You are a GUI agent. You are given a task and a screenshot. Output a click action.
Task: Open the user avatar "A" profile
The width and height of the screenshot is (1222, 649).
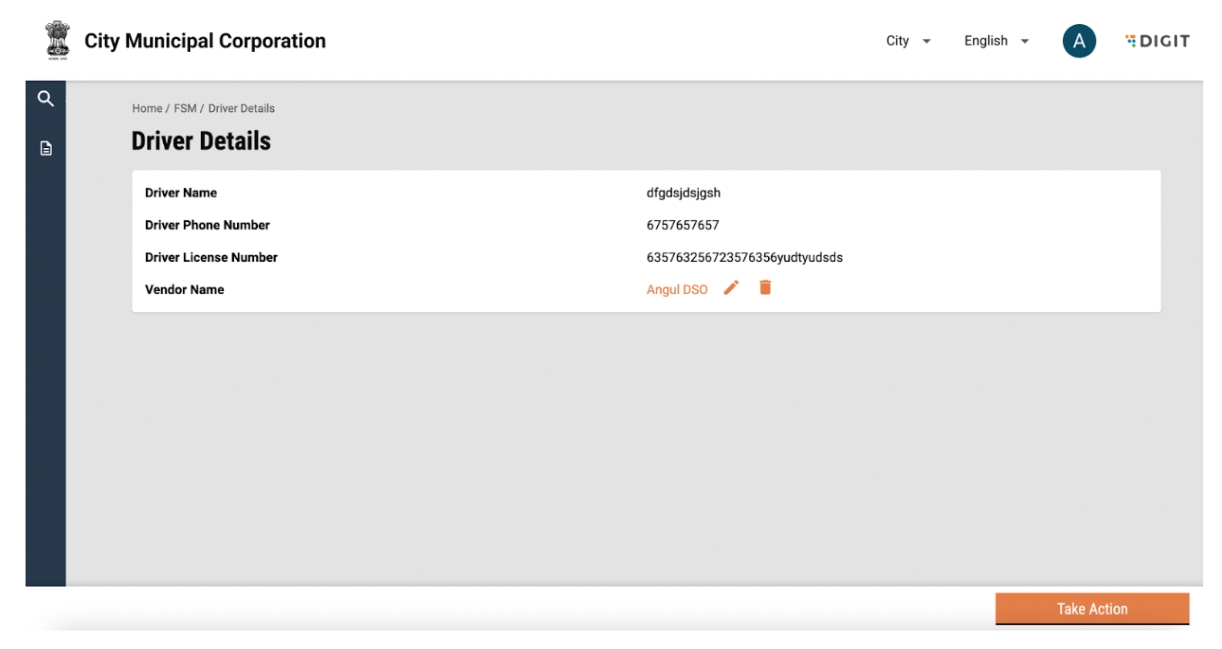(1079, 41)
